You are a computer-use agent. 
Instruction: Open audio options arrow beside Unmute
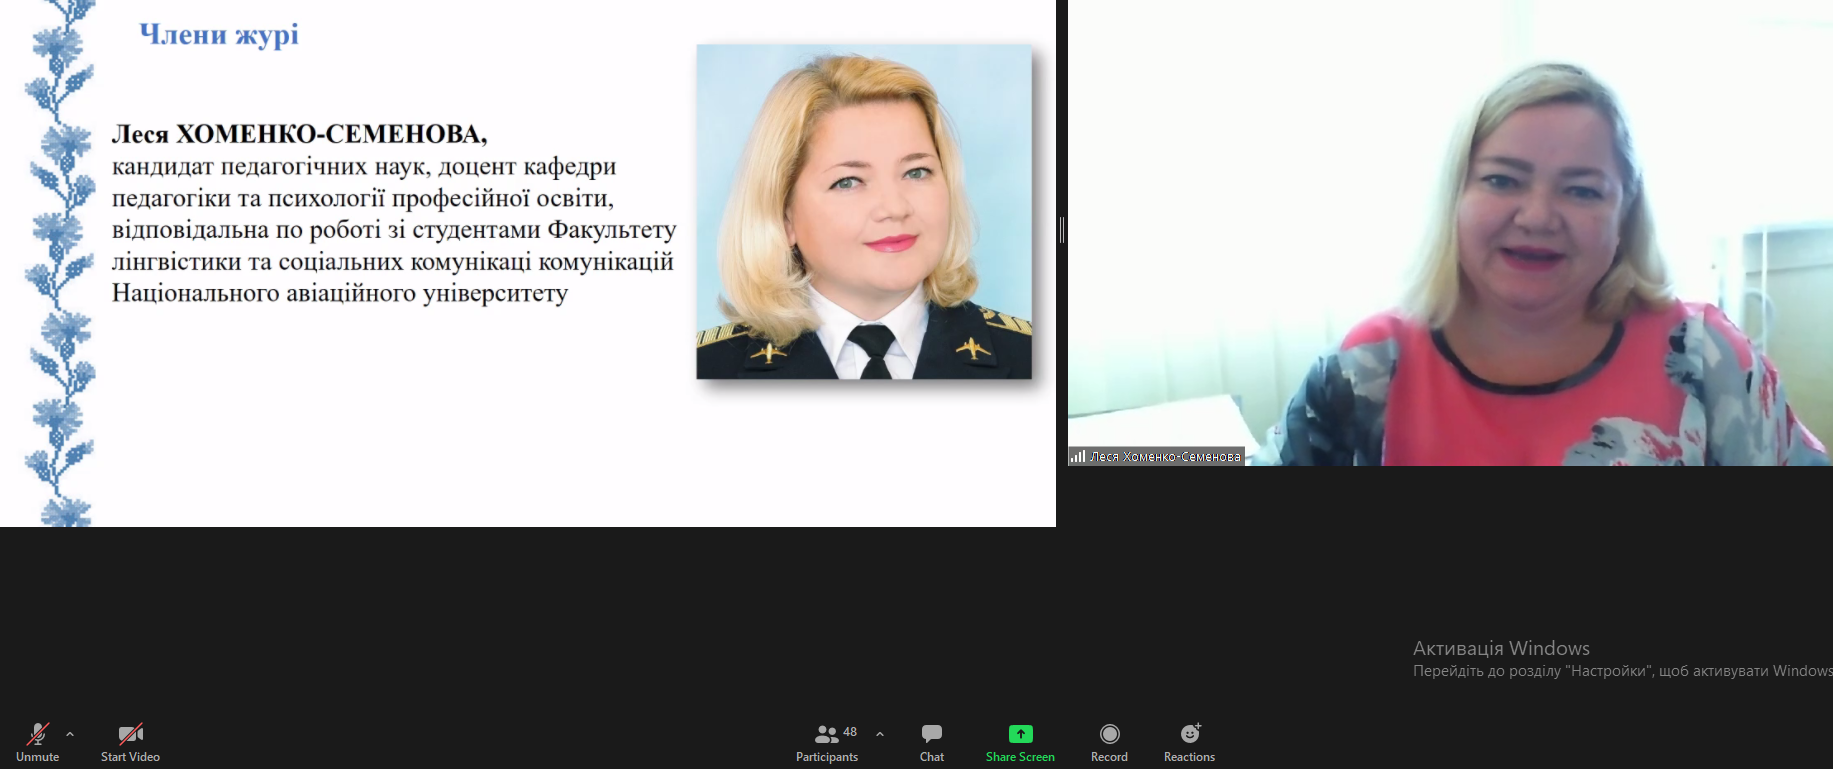coord(70,734)
